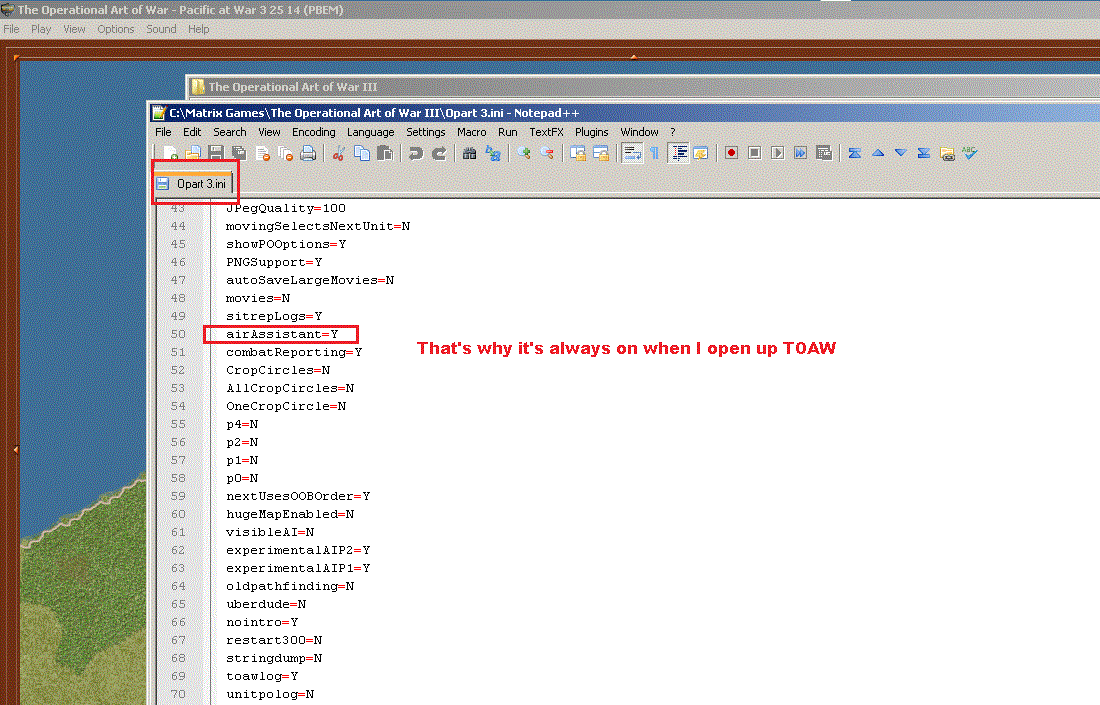This screenshot has height=705, width=1100.
Task: Click the single blue up triangle icon
Action: coord(878,153)
